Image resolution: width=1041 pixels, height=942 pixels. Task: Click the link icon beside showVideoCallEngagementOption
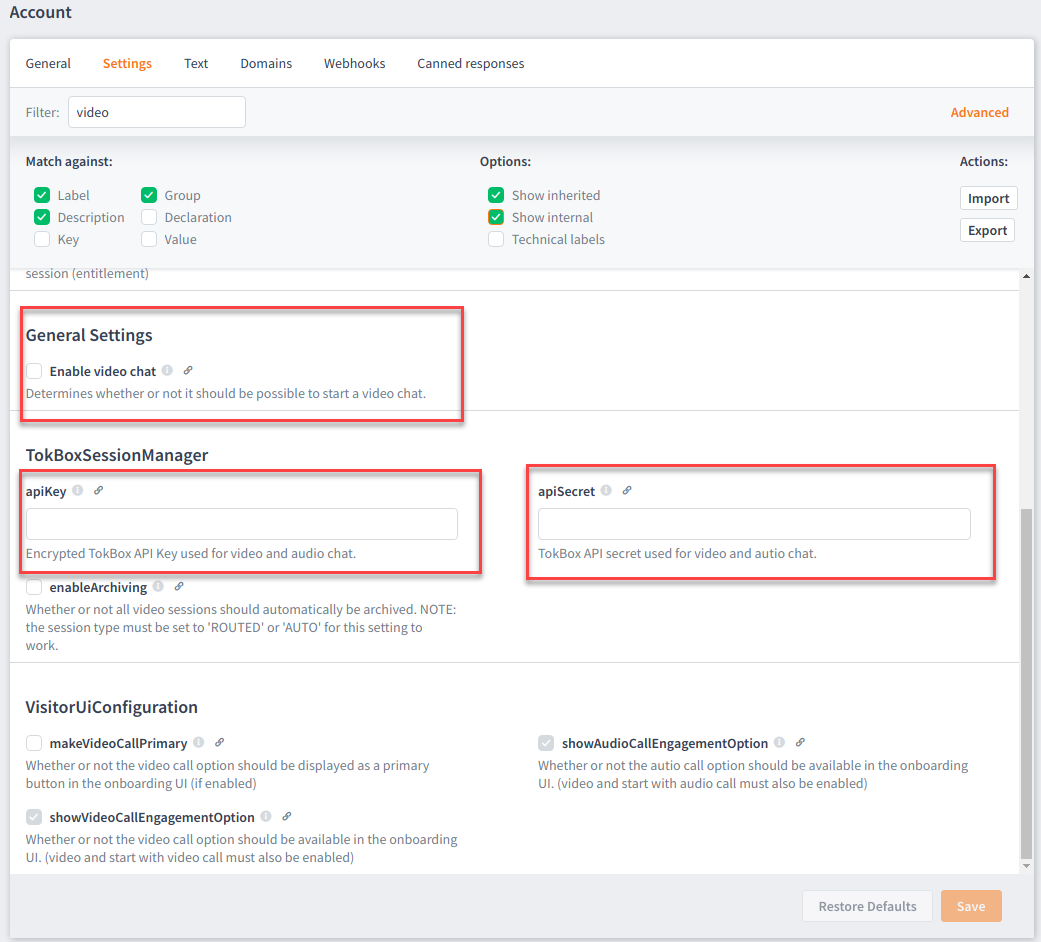[x=286, y=817]
